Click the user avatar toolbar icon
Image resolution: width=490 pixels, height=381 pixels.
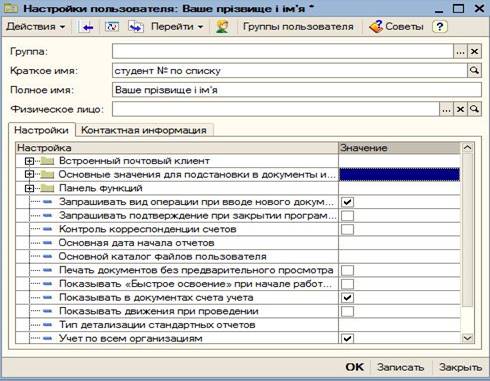222,27
